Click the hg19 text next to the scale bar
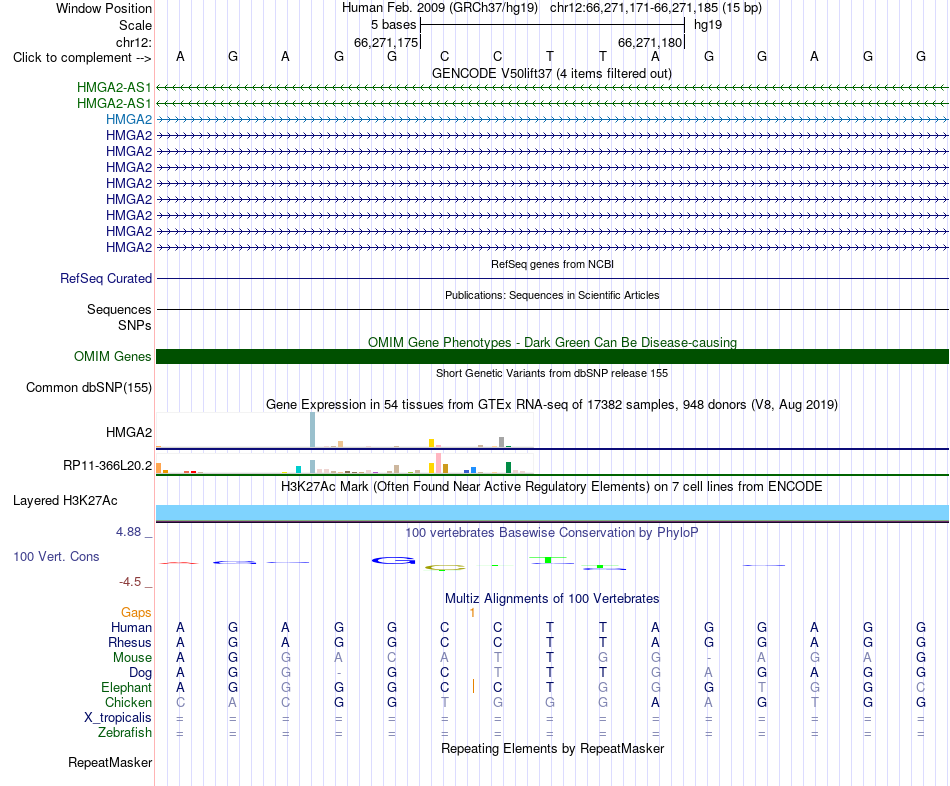Image resolution: width=950 pixels, height=786 pixels. click(x=708, y=25)
